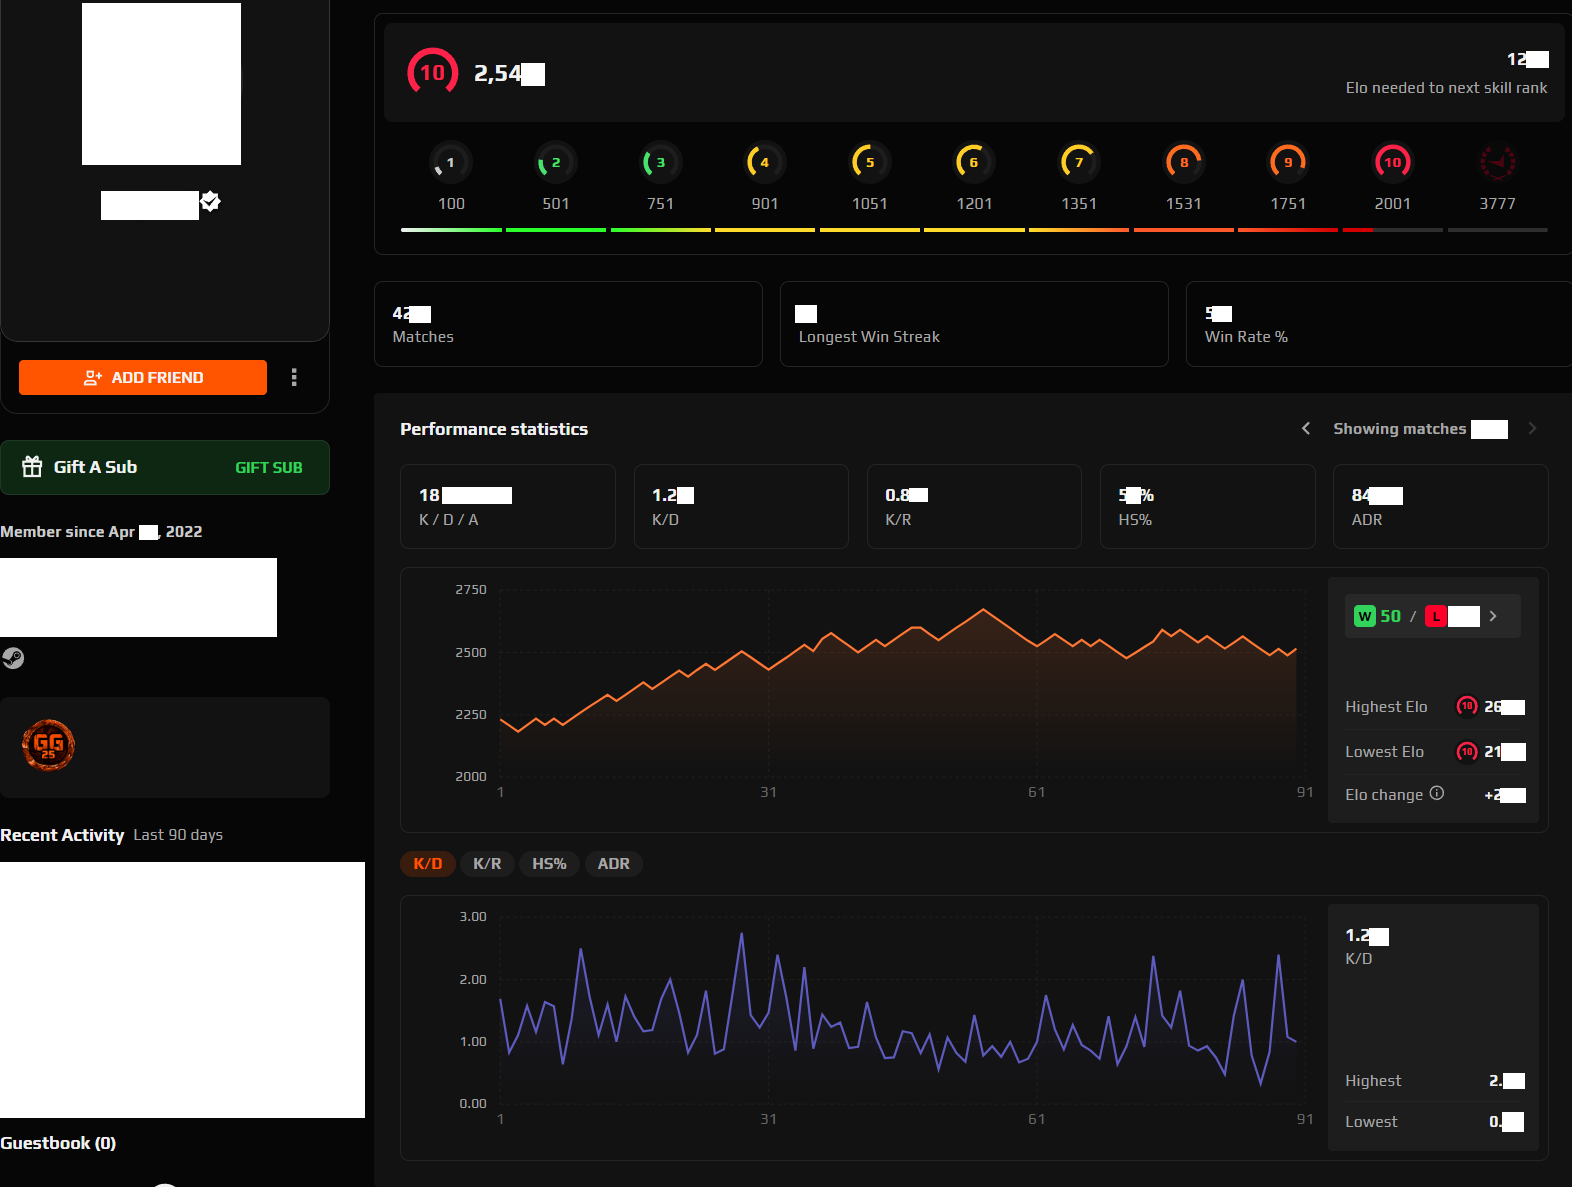Click the level 5 skill rank icon

tap(869, 162)
